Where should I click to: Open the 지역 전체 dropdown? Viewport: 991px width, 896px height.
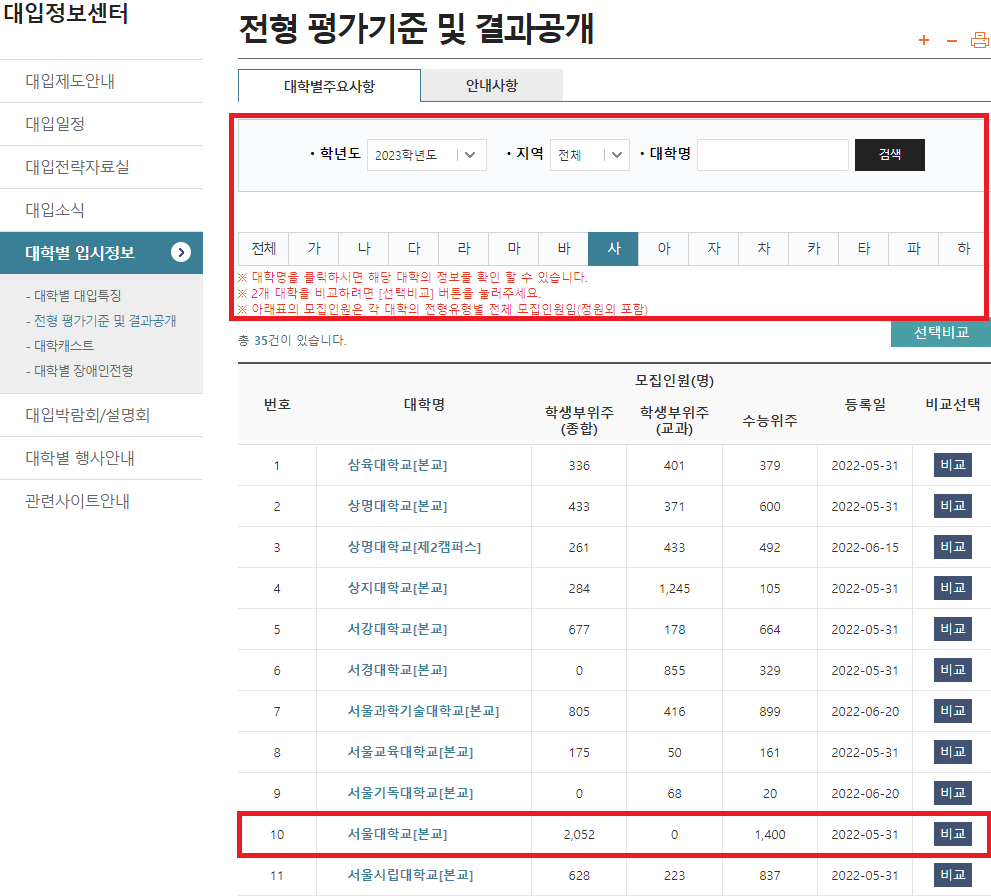590,155
